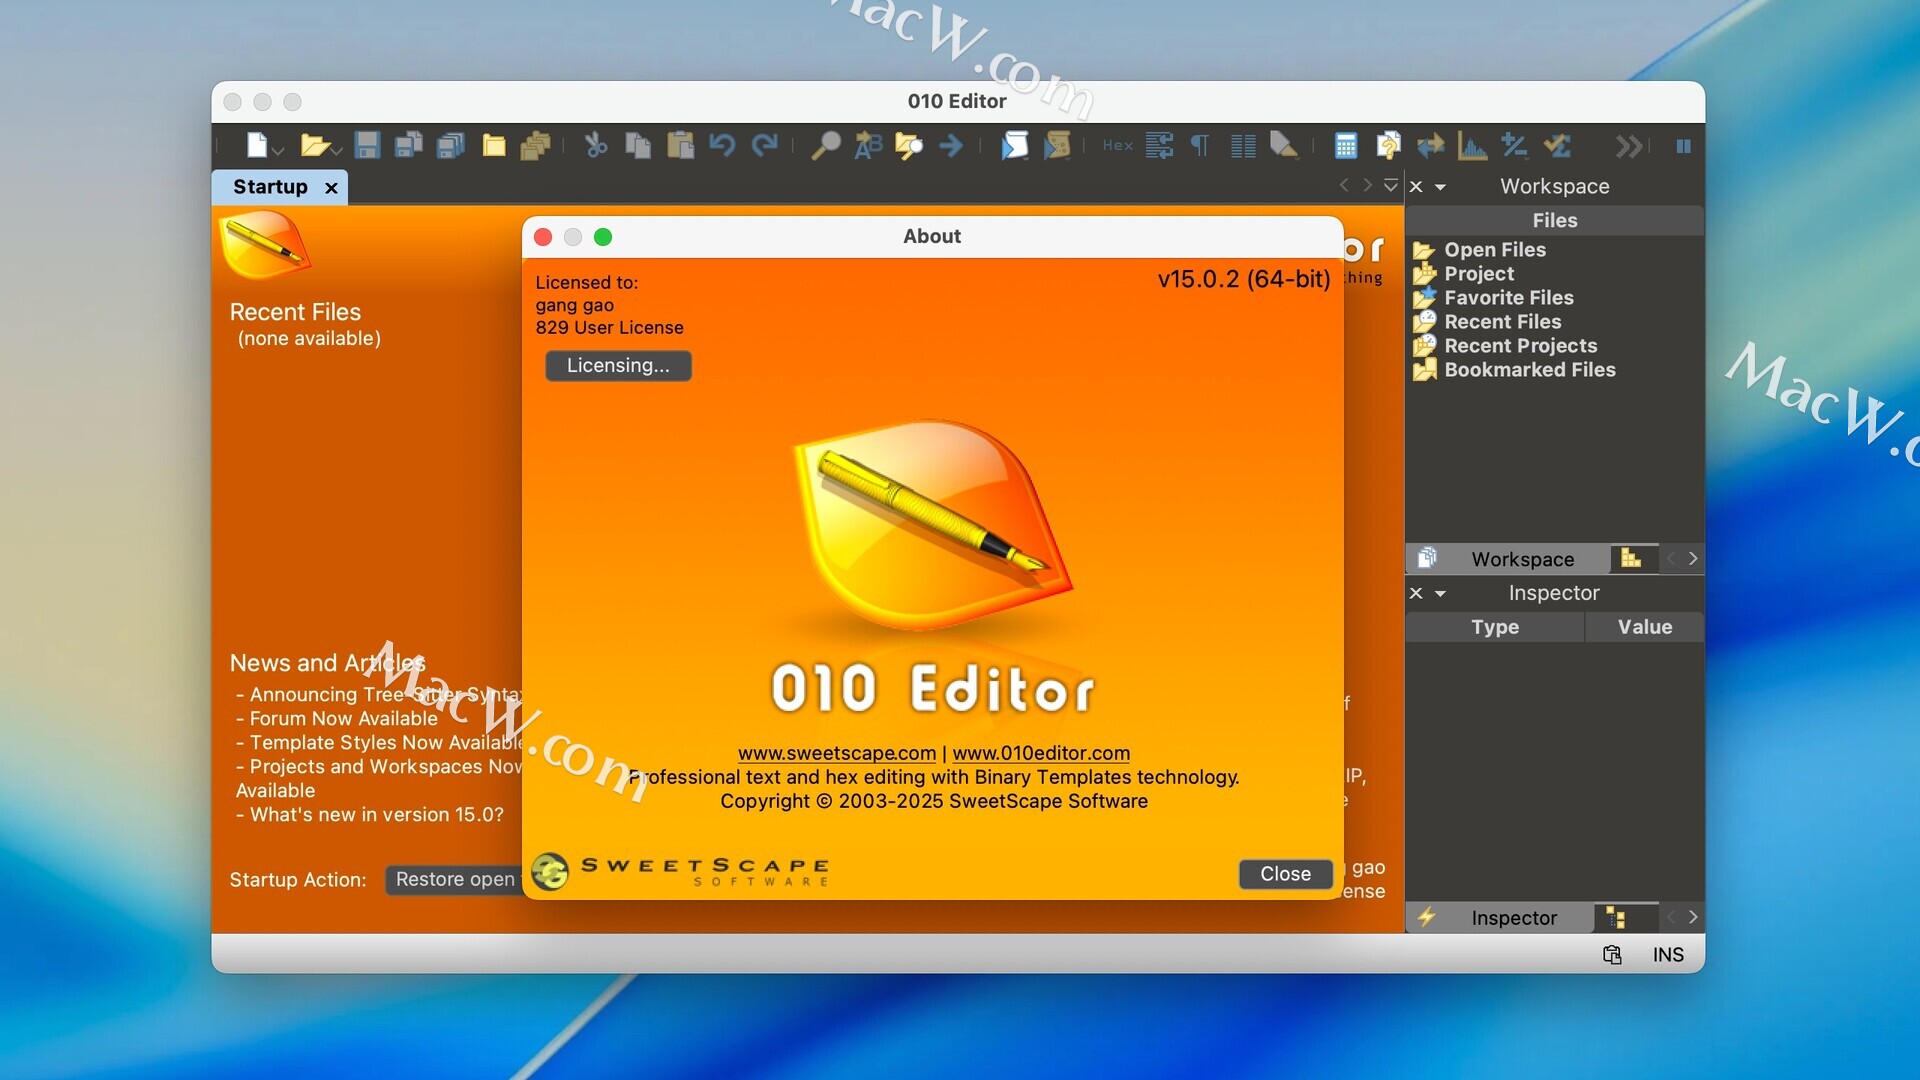This screenshot has width=1920, height=1080.
Task: Create a new file with the New icon
Action: point(257,146)
